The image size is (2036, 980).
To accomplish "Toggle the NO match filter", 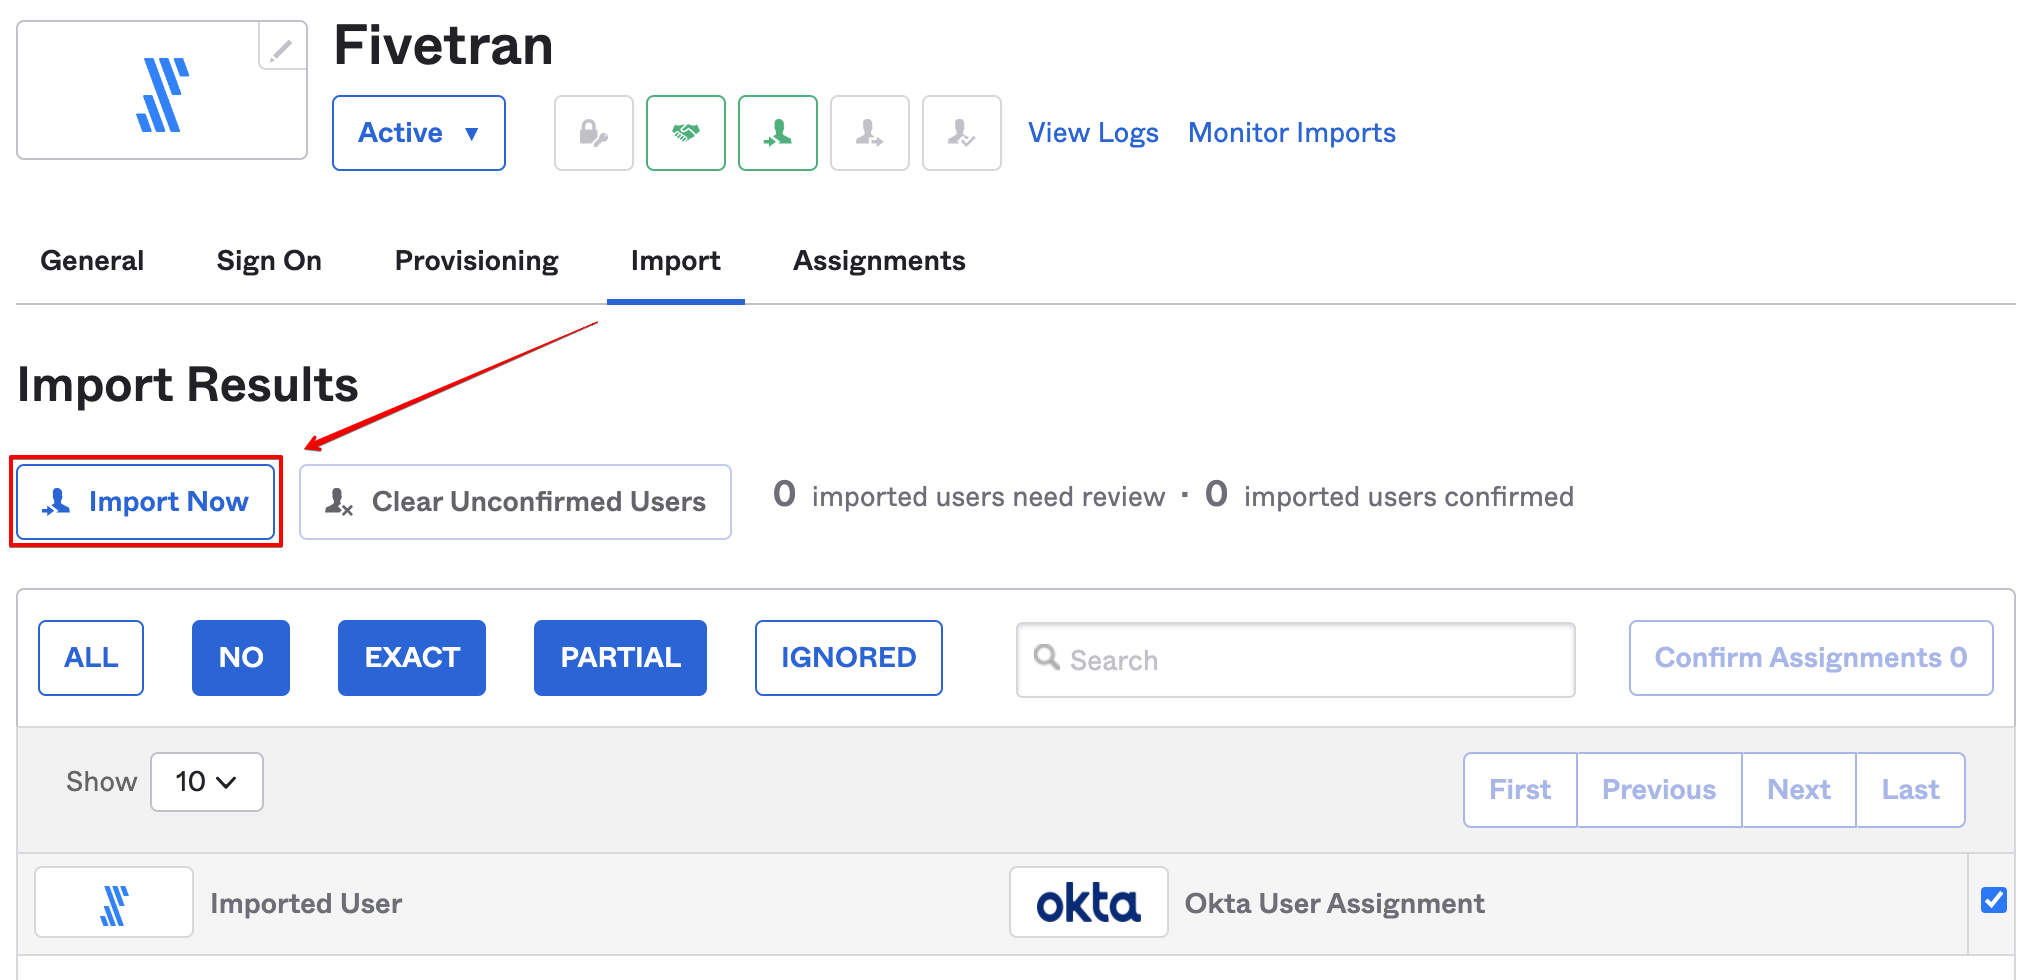I will [x=241, y=658].
